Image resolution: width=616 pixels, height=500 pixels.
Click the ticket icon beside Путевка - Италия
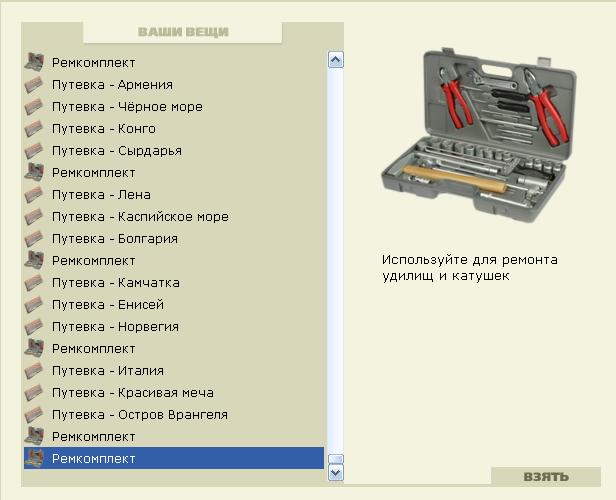(34, 370)
